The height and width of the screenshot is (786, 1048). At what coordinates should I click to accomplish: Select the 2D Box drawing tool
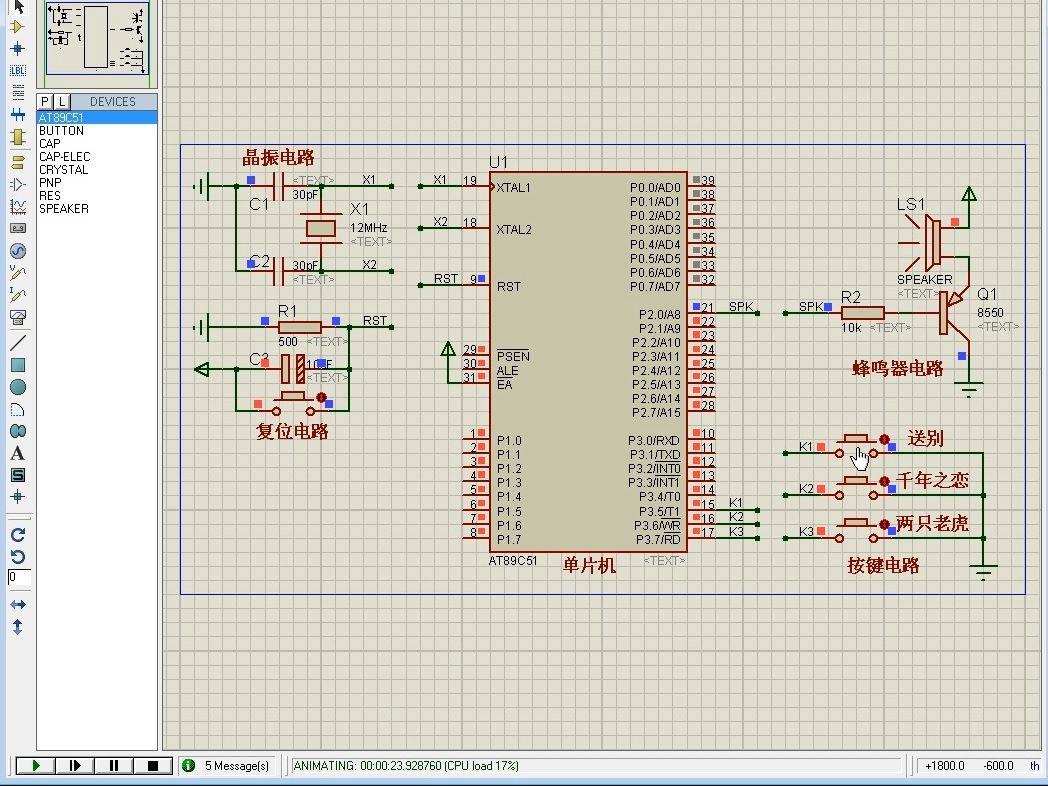tap(17, 365)
